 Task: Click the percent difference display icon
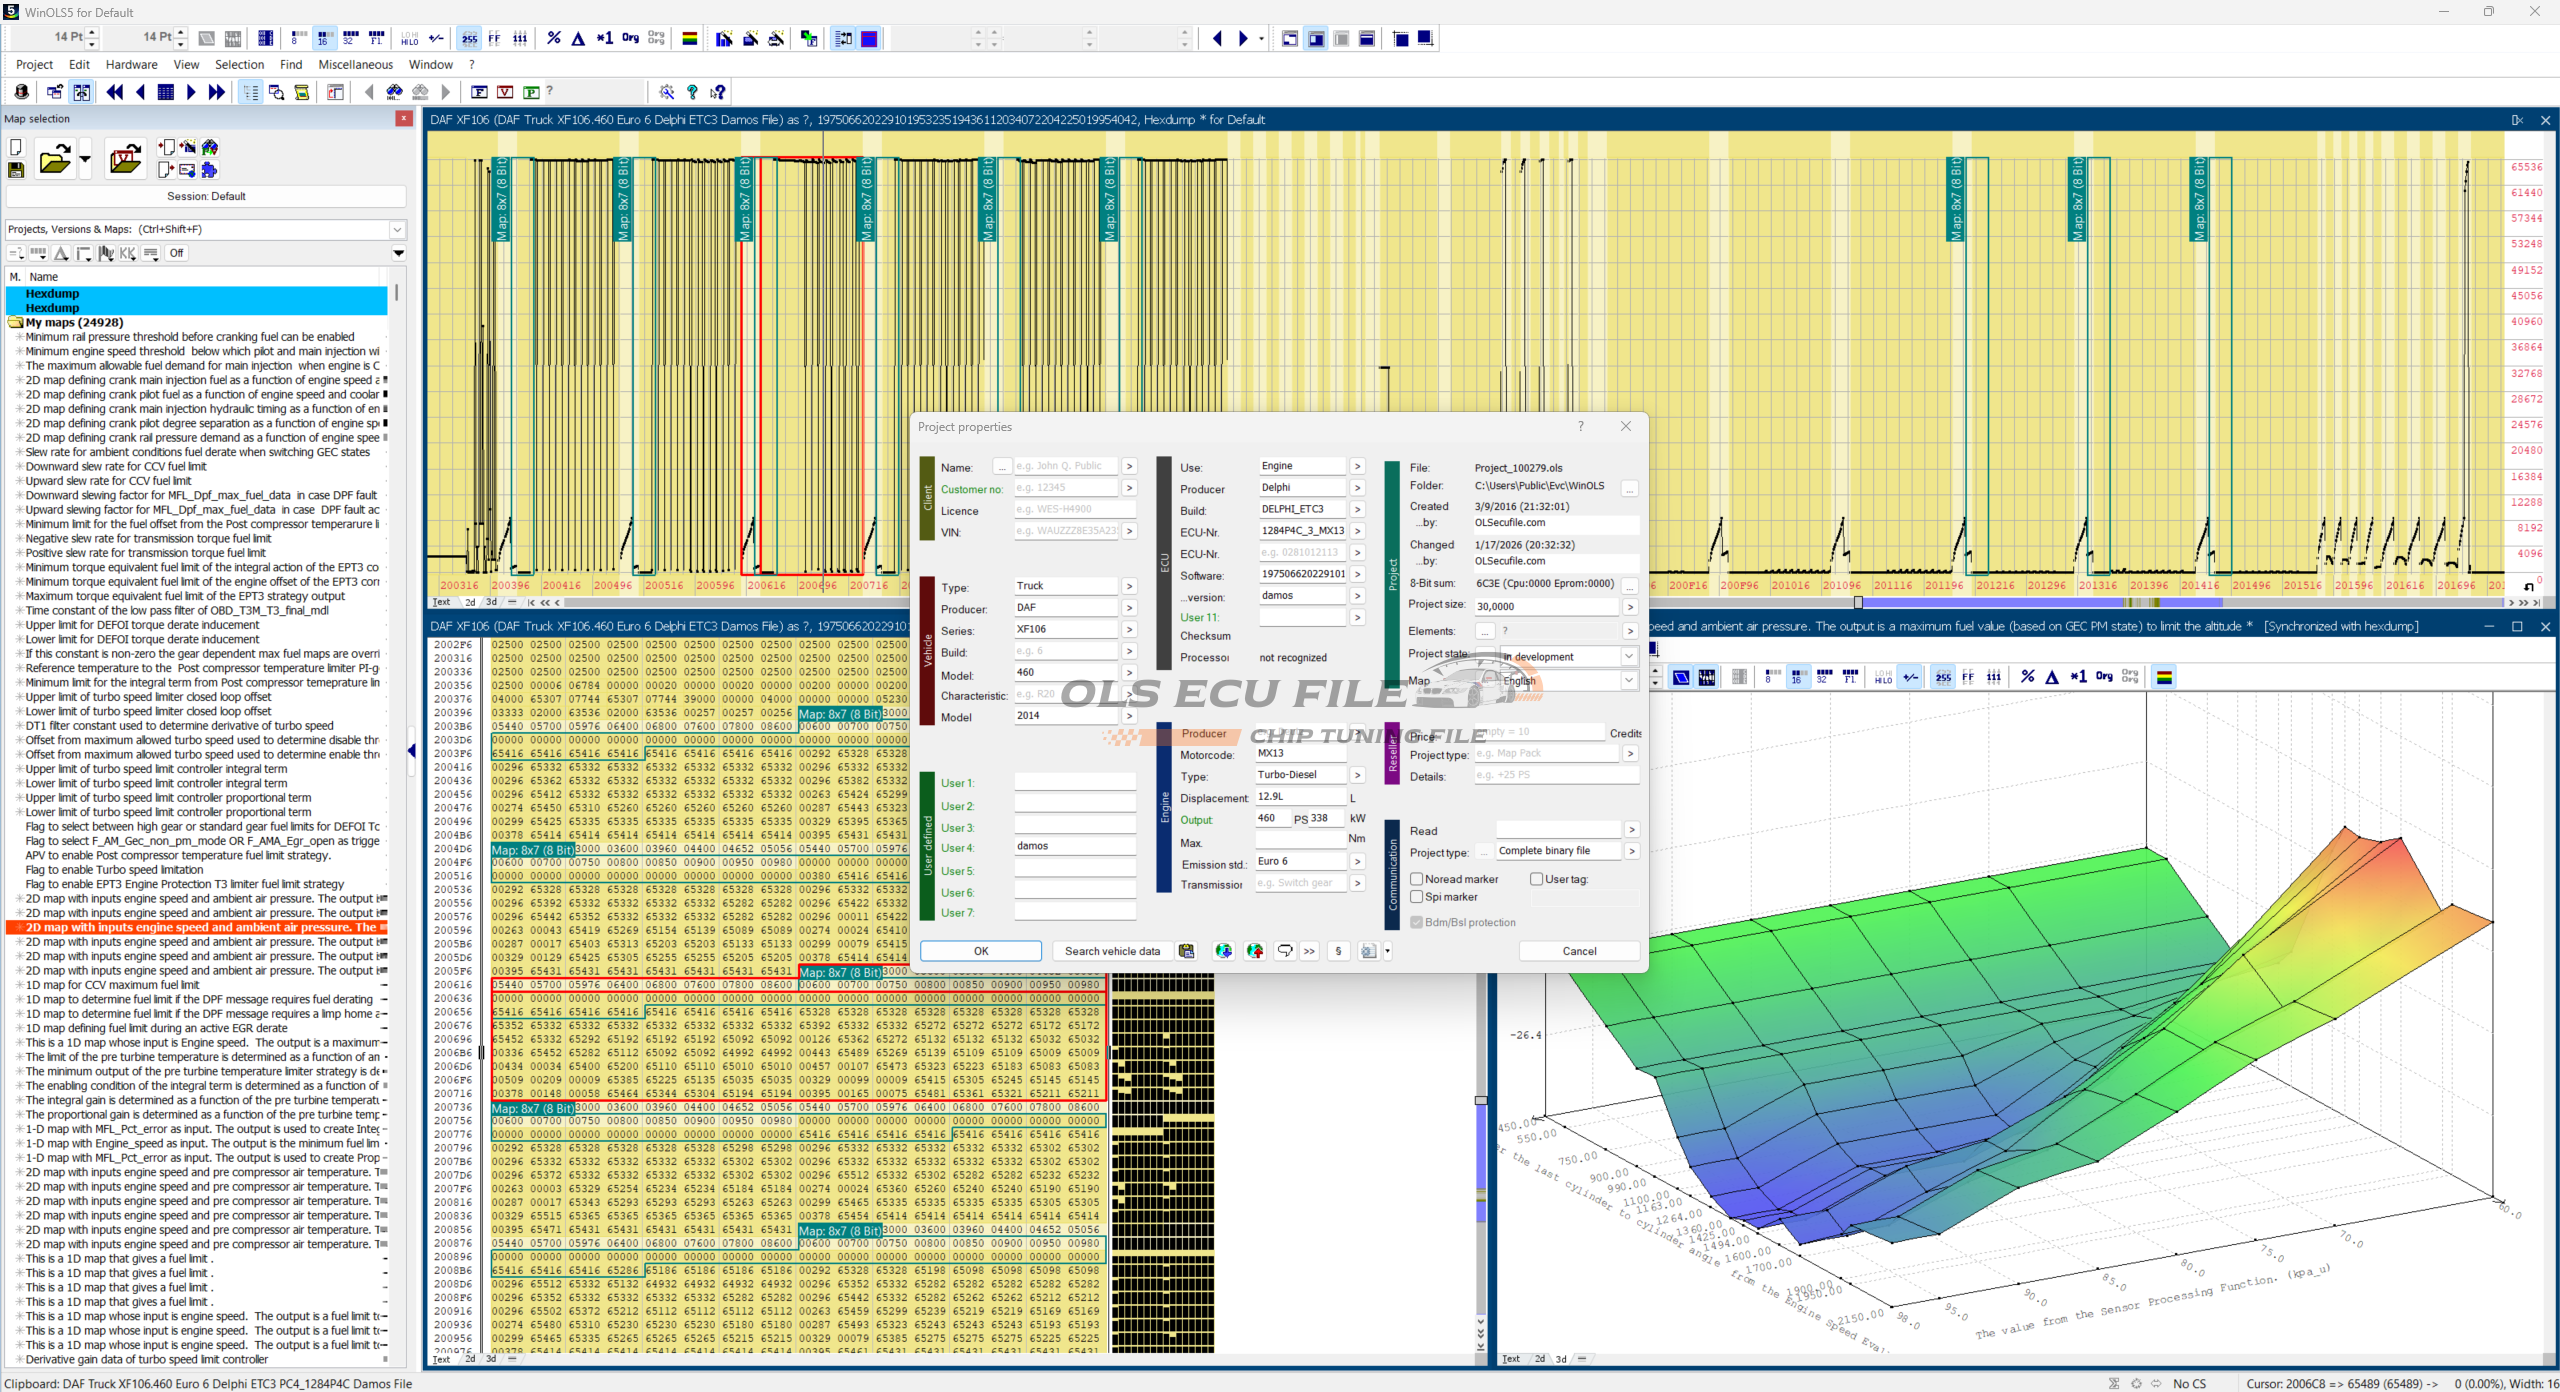554,38
